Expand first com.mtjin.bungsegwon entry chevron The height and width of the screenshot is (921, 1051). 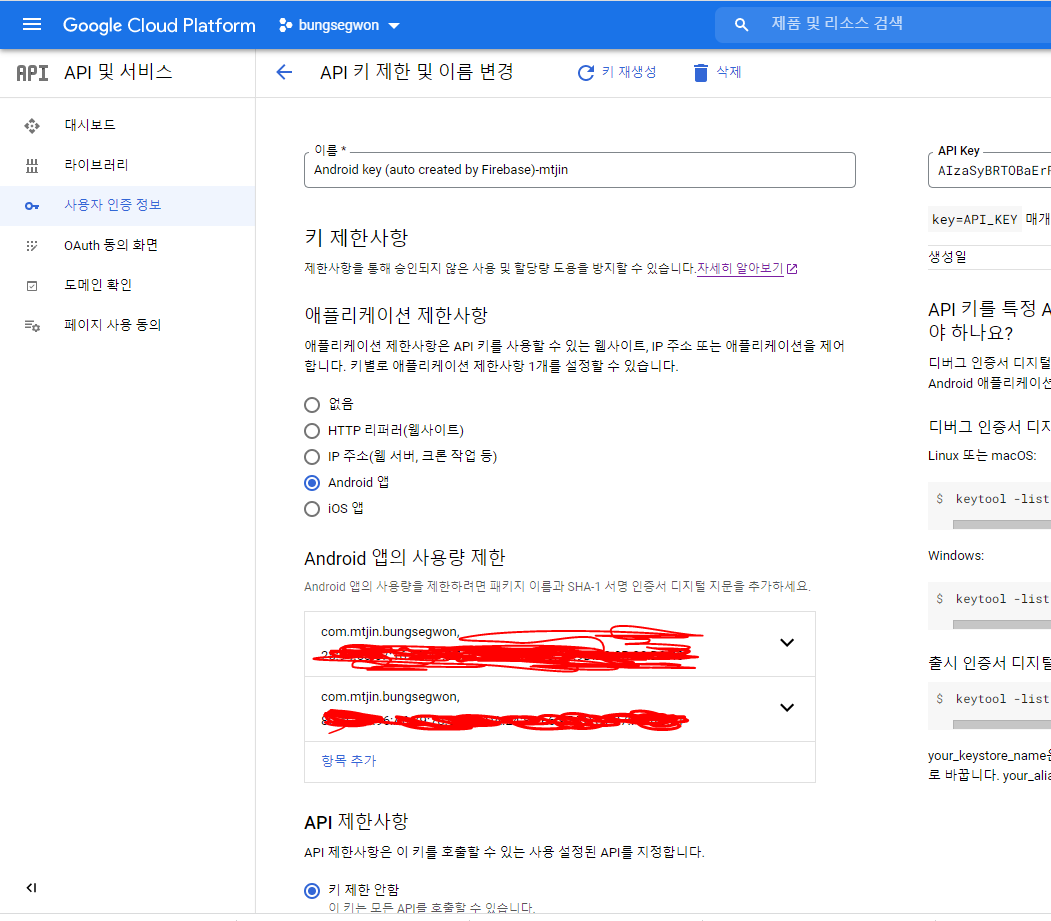tap(787, 643)
